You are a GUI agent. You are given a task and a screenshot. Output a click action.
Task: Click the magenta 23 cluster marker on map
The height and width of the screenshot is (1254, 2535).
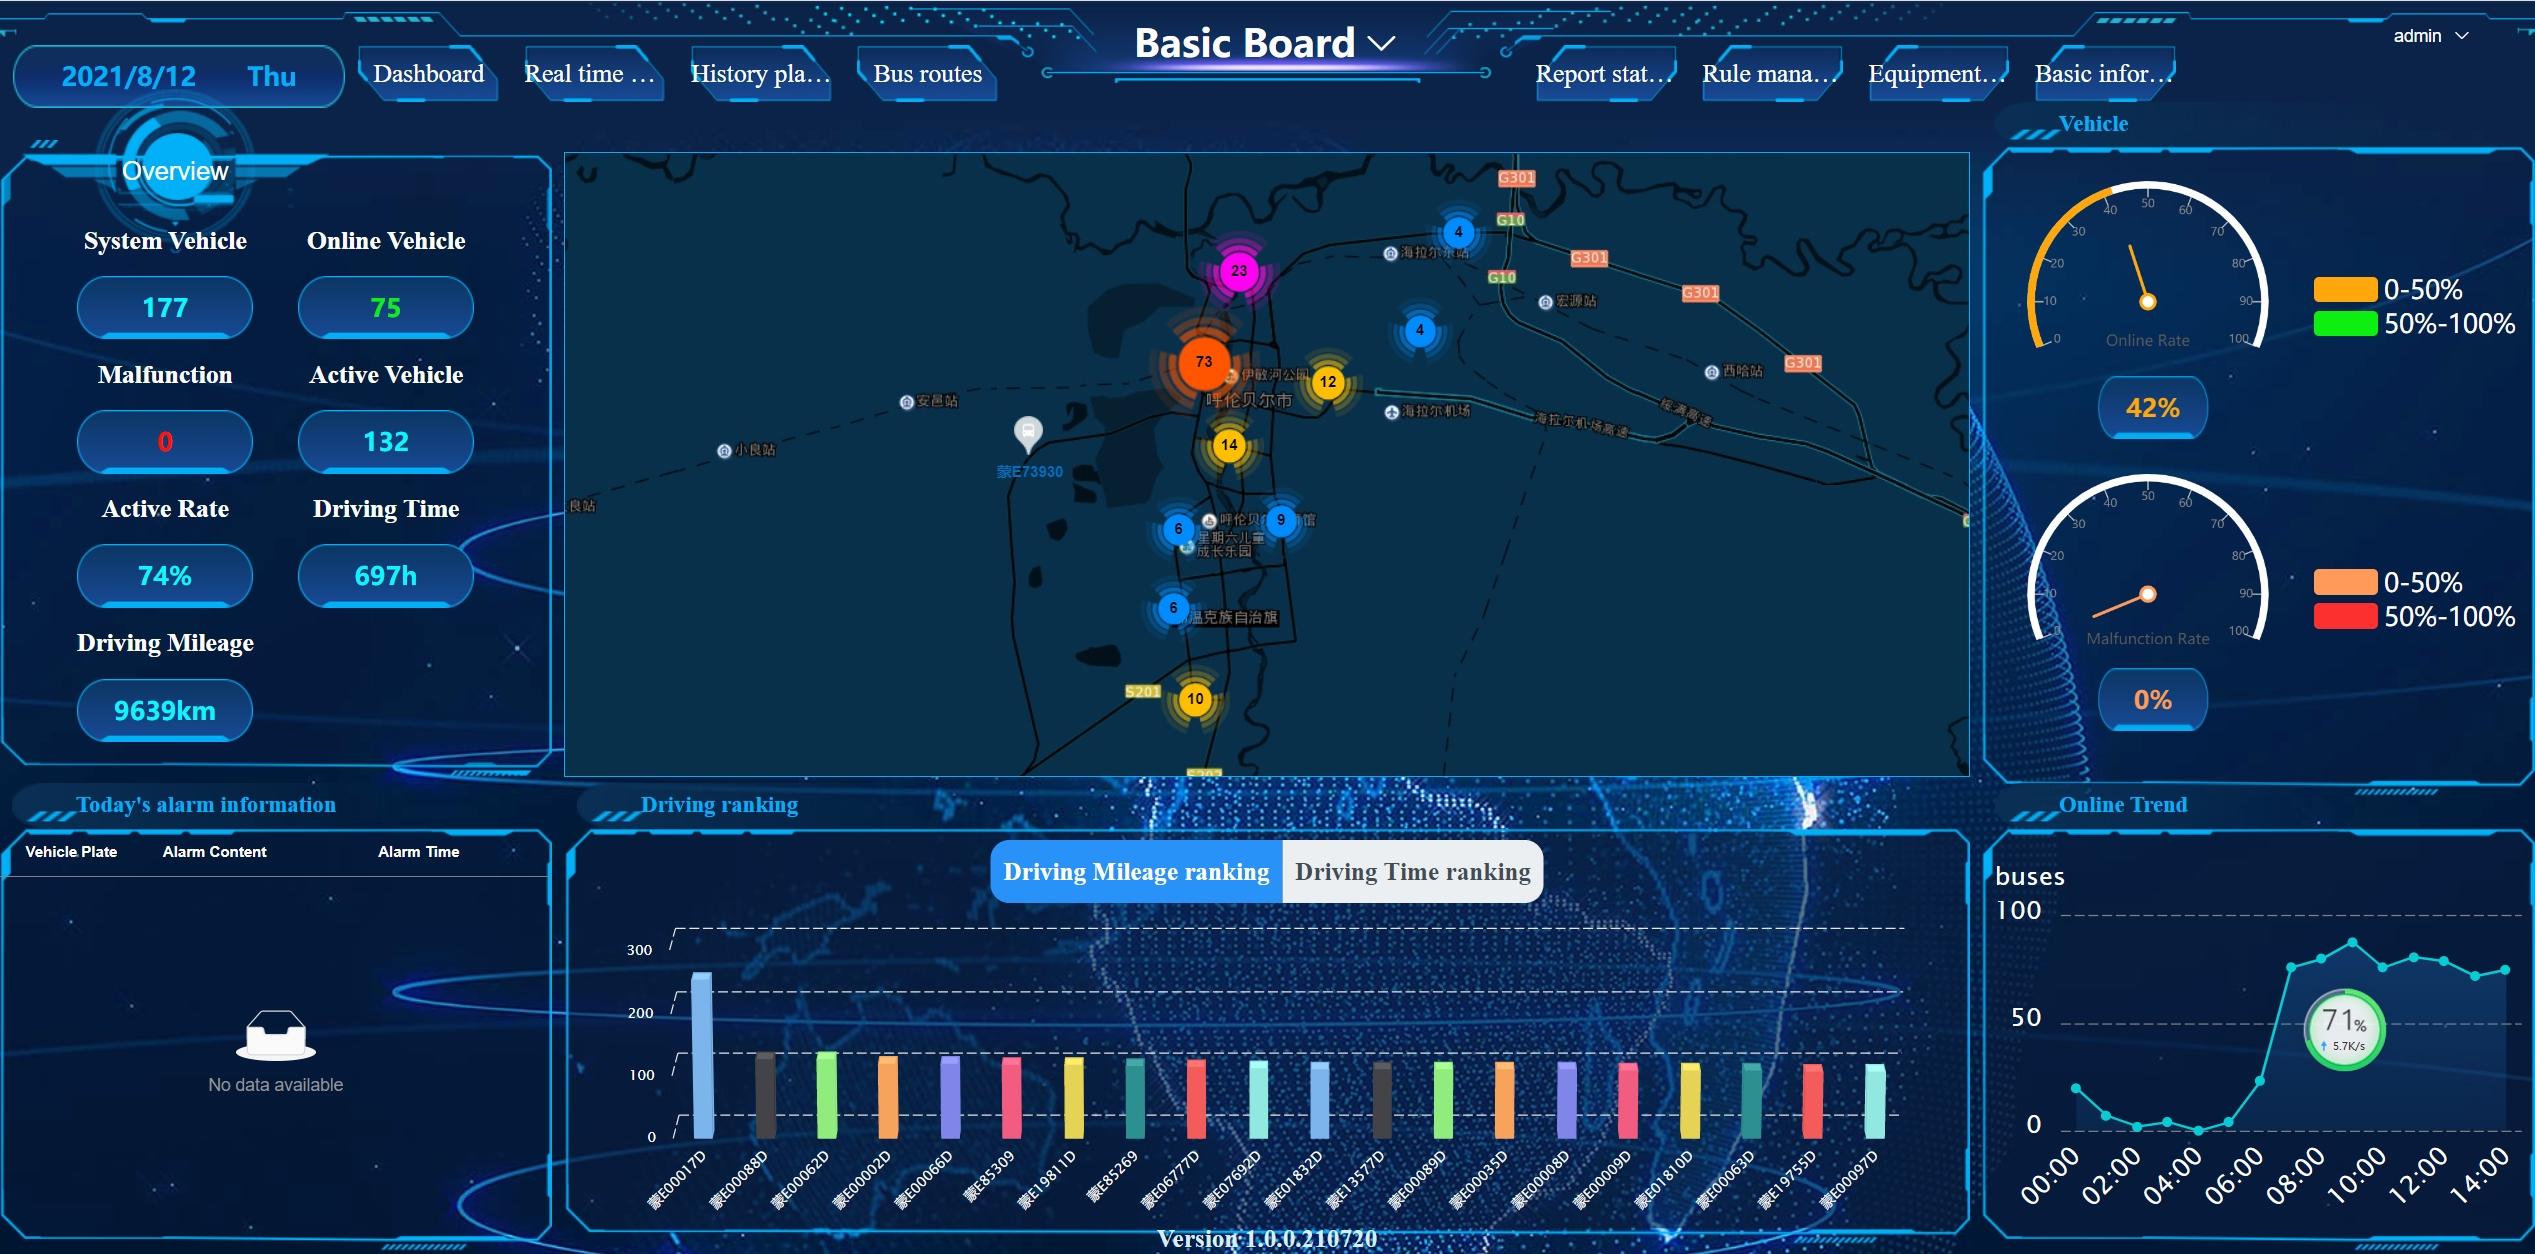(1239, 271)
